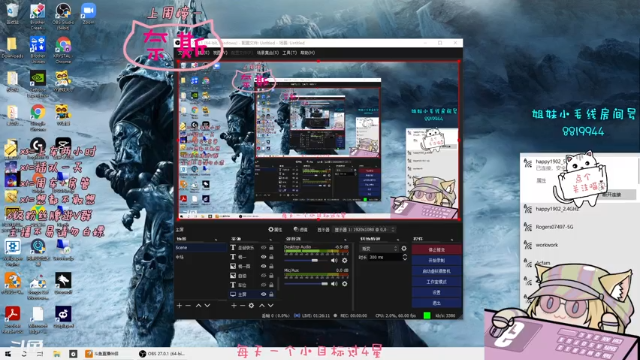The image size is (640, 360).
Task: Click exit button in OBS controls
Action: tap(436, 303)
